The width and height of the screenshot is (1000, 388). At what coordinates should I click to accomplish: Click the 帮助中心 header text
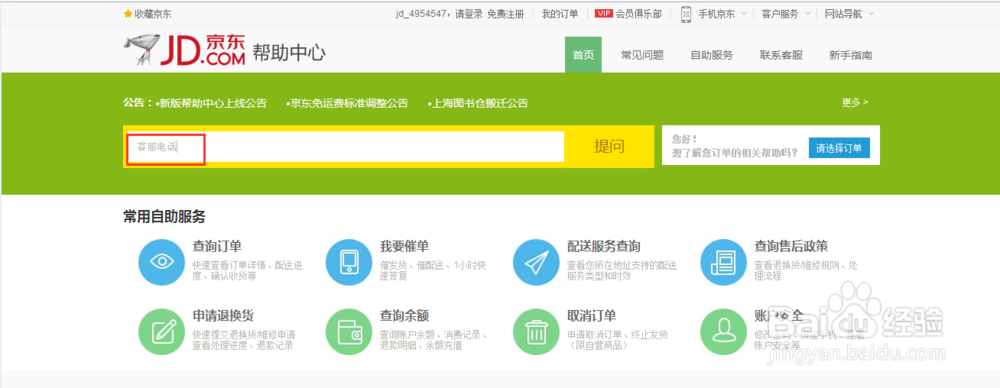click(x=289, y=52)
